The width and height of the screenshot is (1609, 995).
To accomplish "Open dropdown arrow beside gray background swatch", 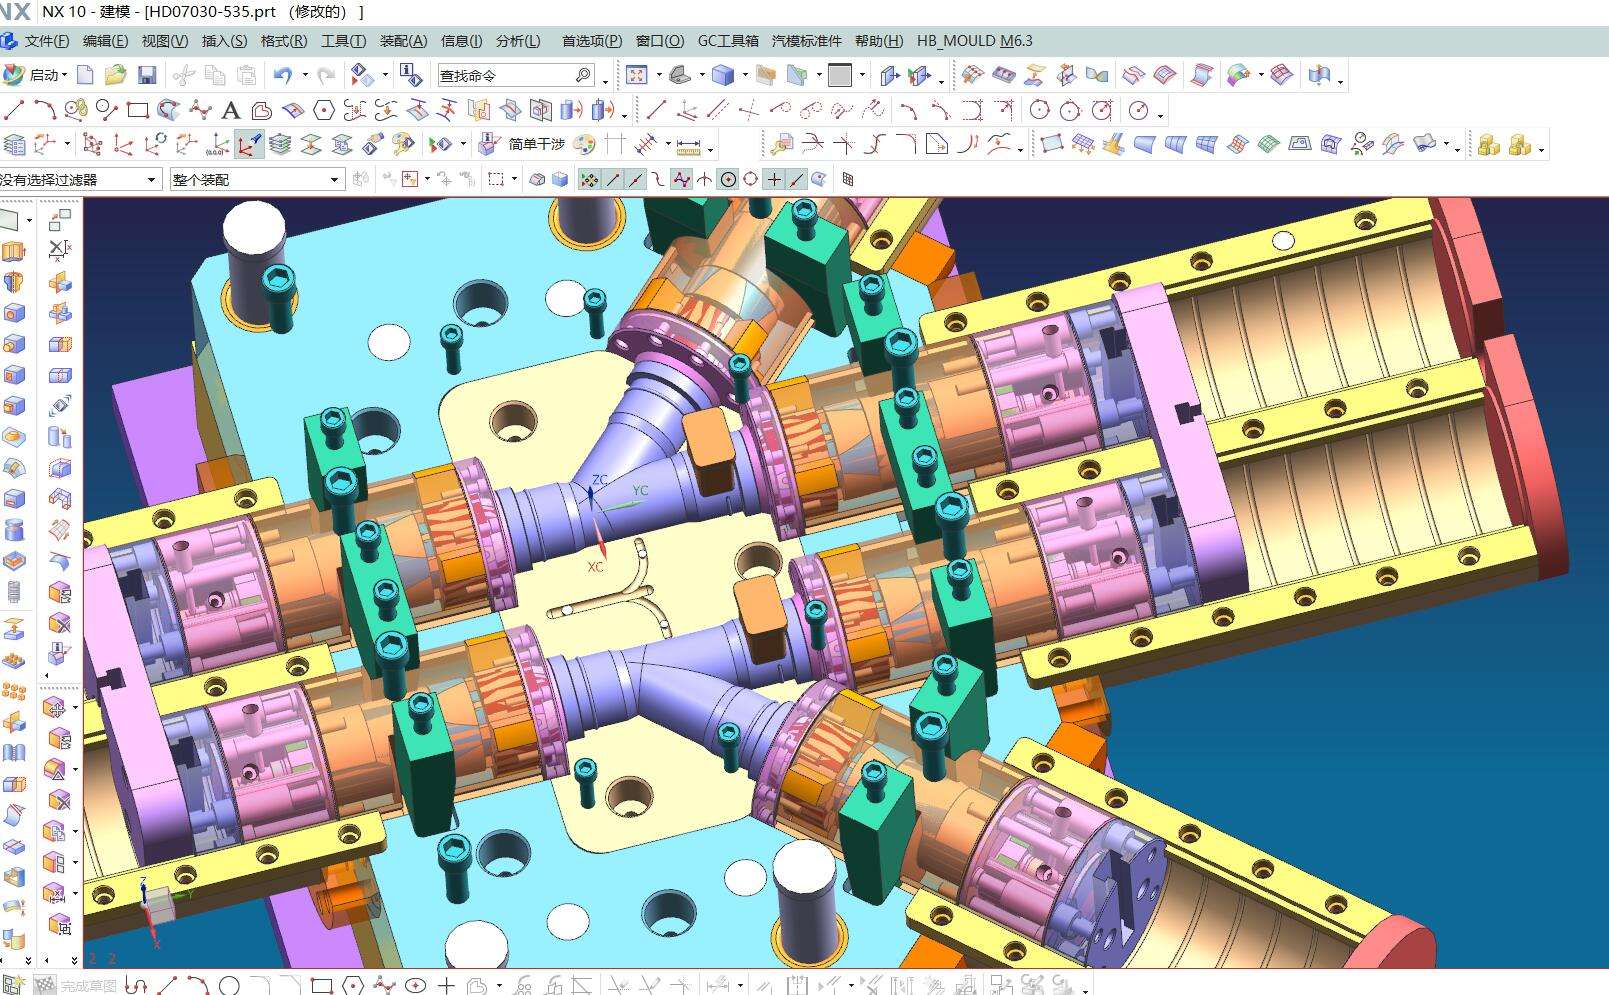I will [x=863, y=75].
